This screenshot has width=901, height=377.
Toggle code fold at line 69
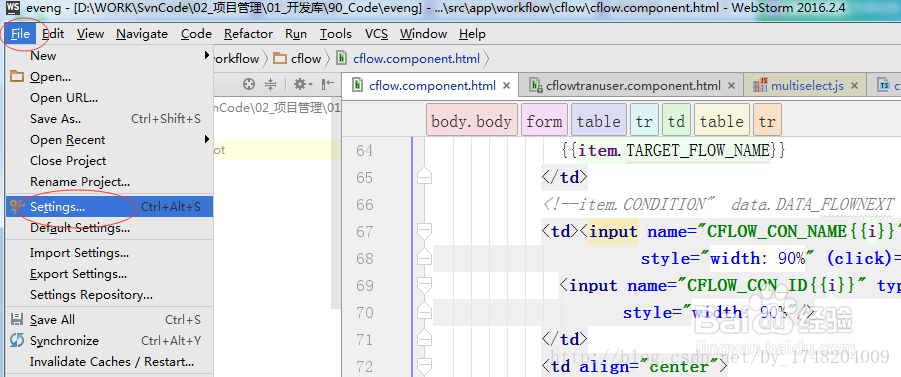(425, 286)
